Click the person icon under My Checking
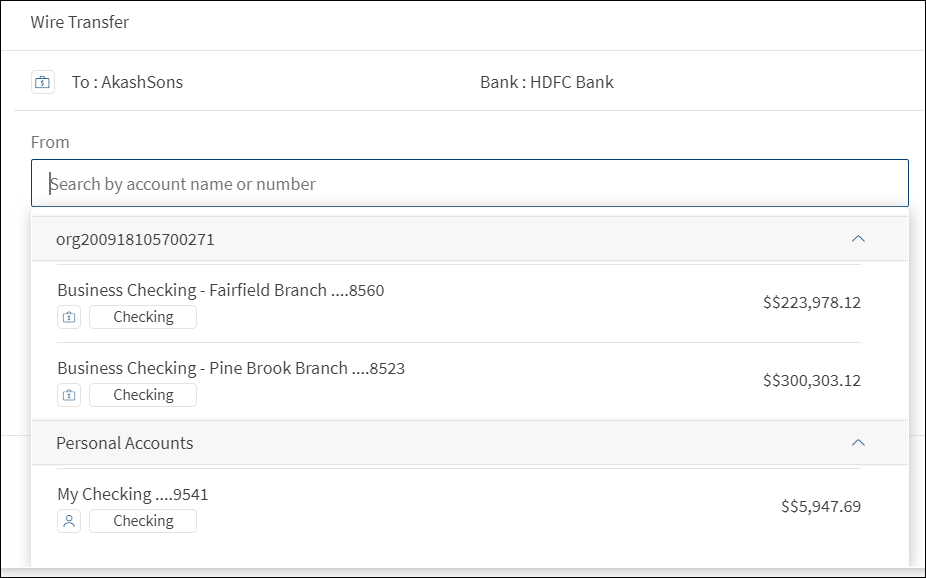Viewport: 926px width, 578px height. pos(69,521)
